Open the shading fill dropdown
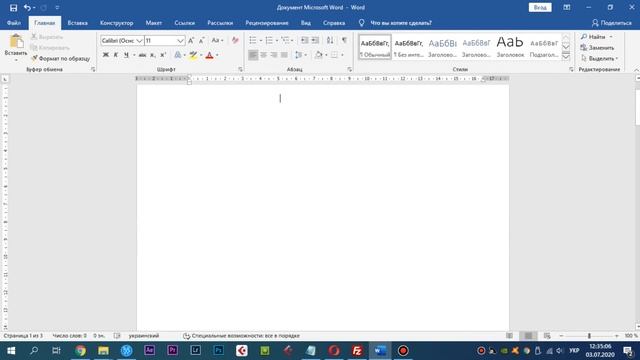640x360 pixels. coord(326,55)
